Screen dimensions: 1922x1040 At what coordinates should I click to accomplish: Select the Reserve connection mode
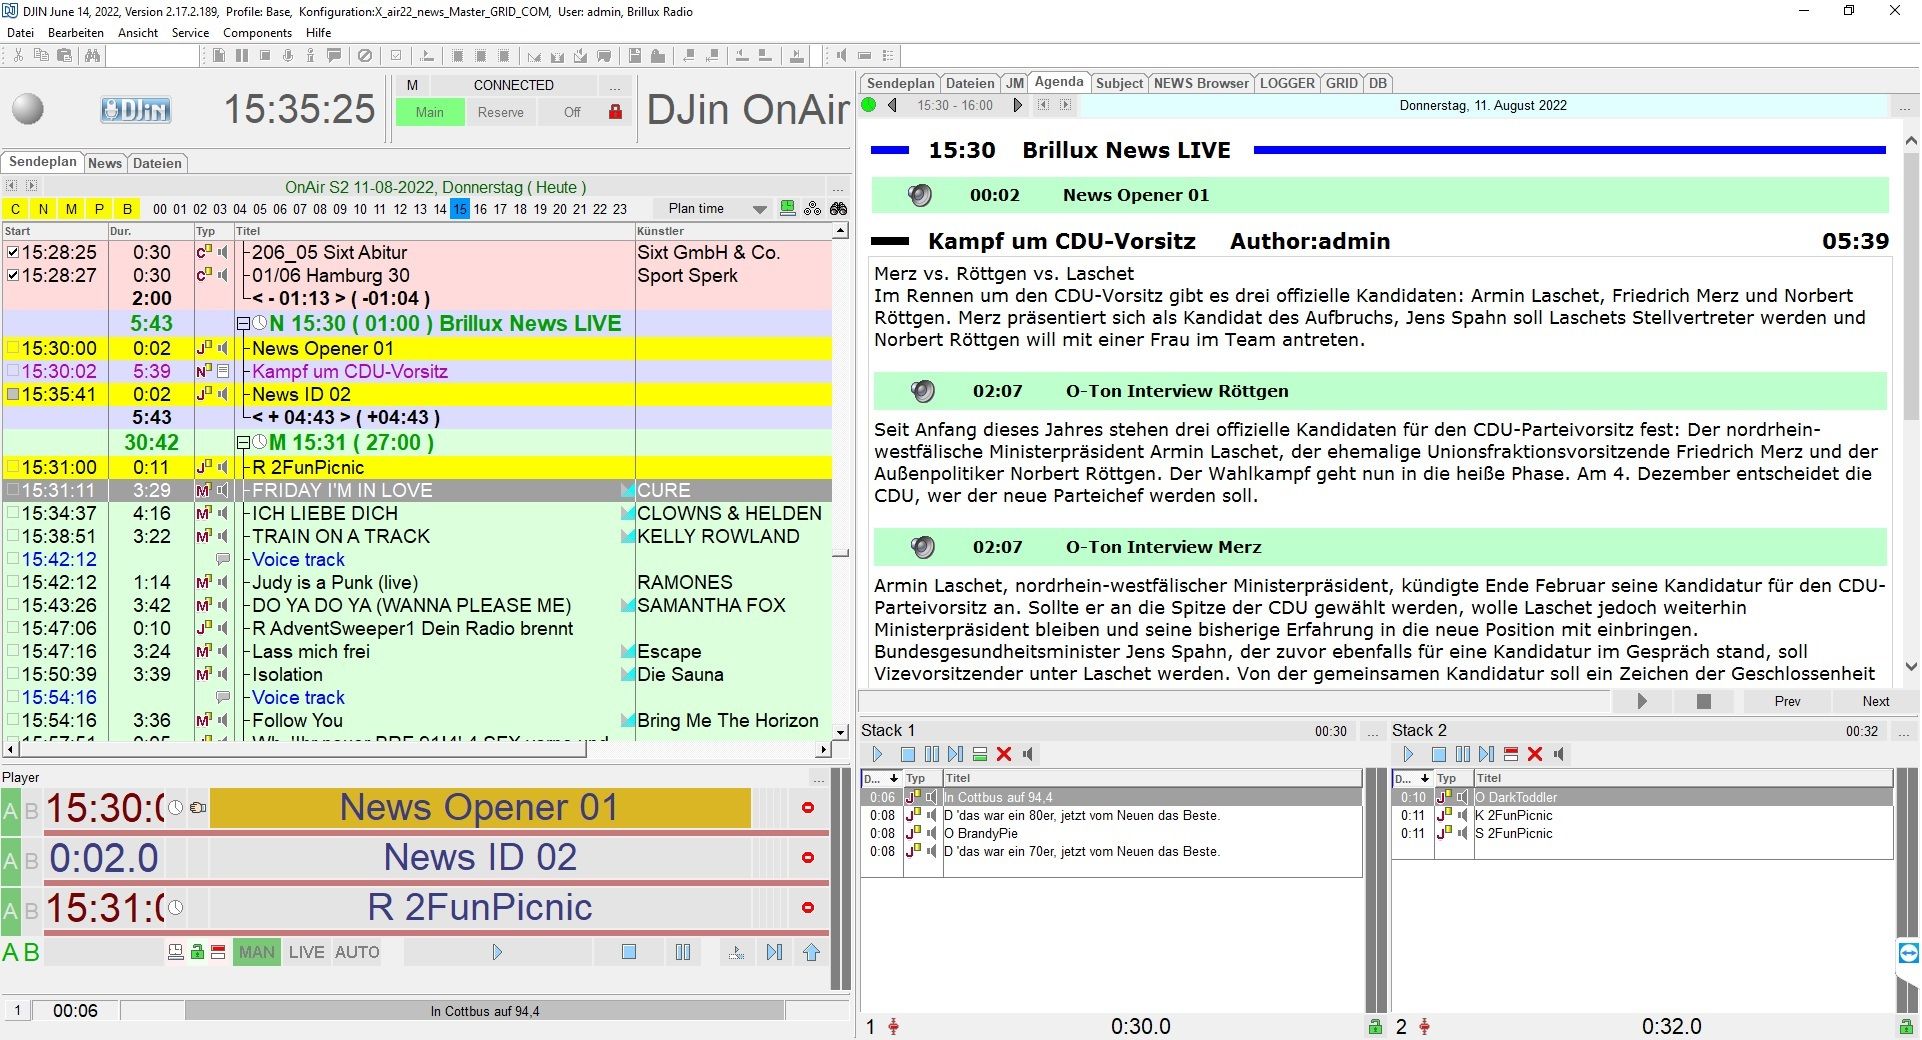501,112
